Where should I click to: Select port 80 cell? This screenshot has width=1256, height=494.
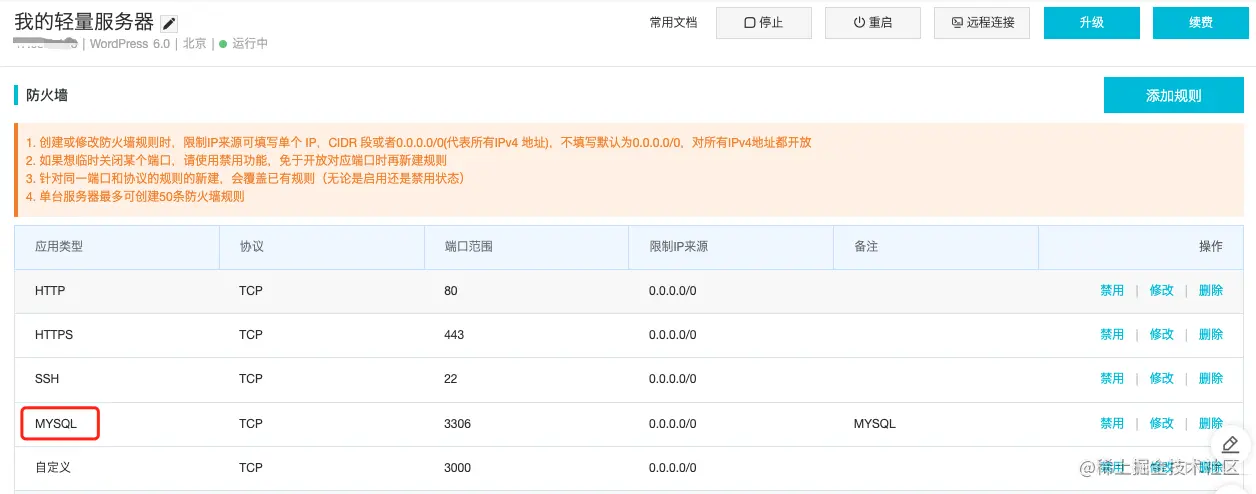[451, 291]
